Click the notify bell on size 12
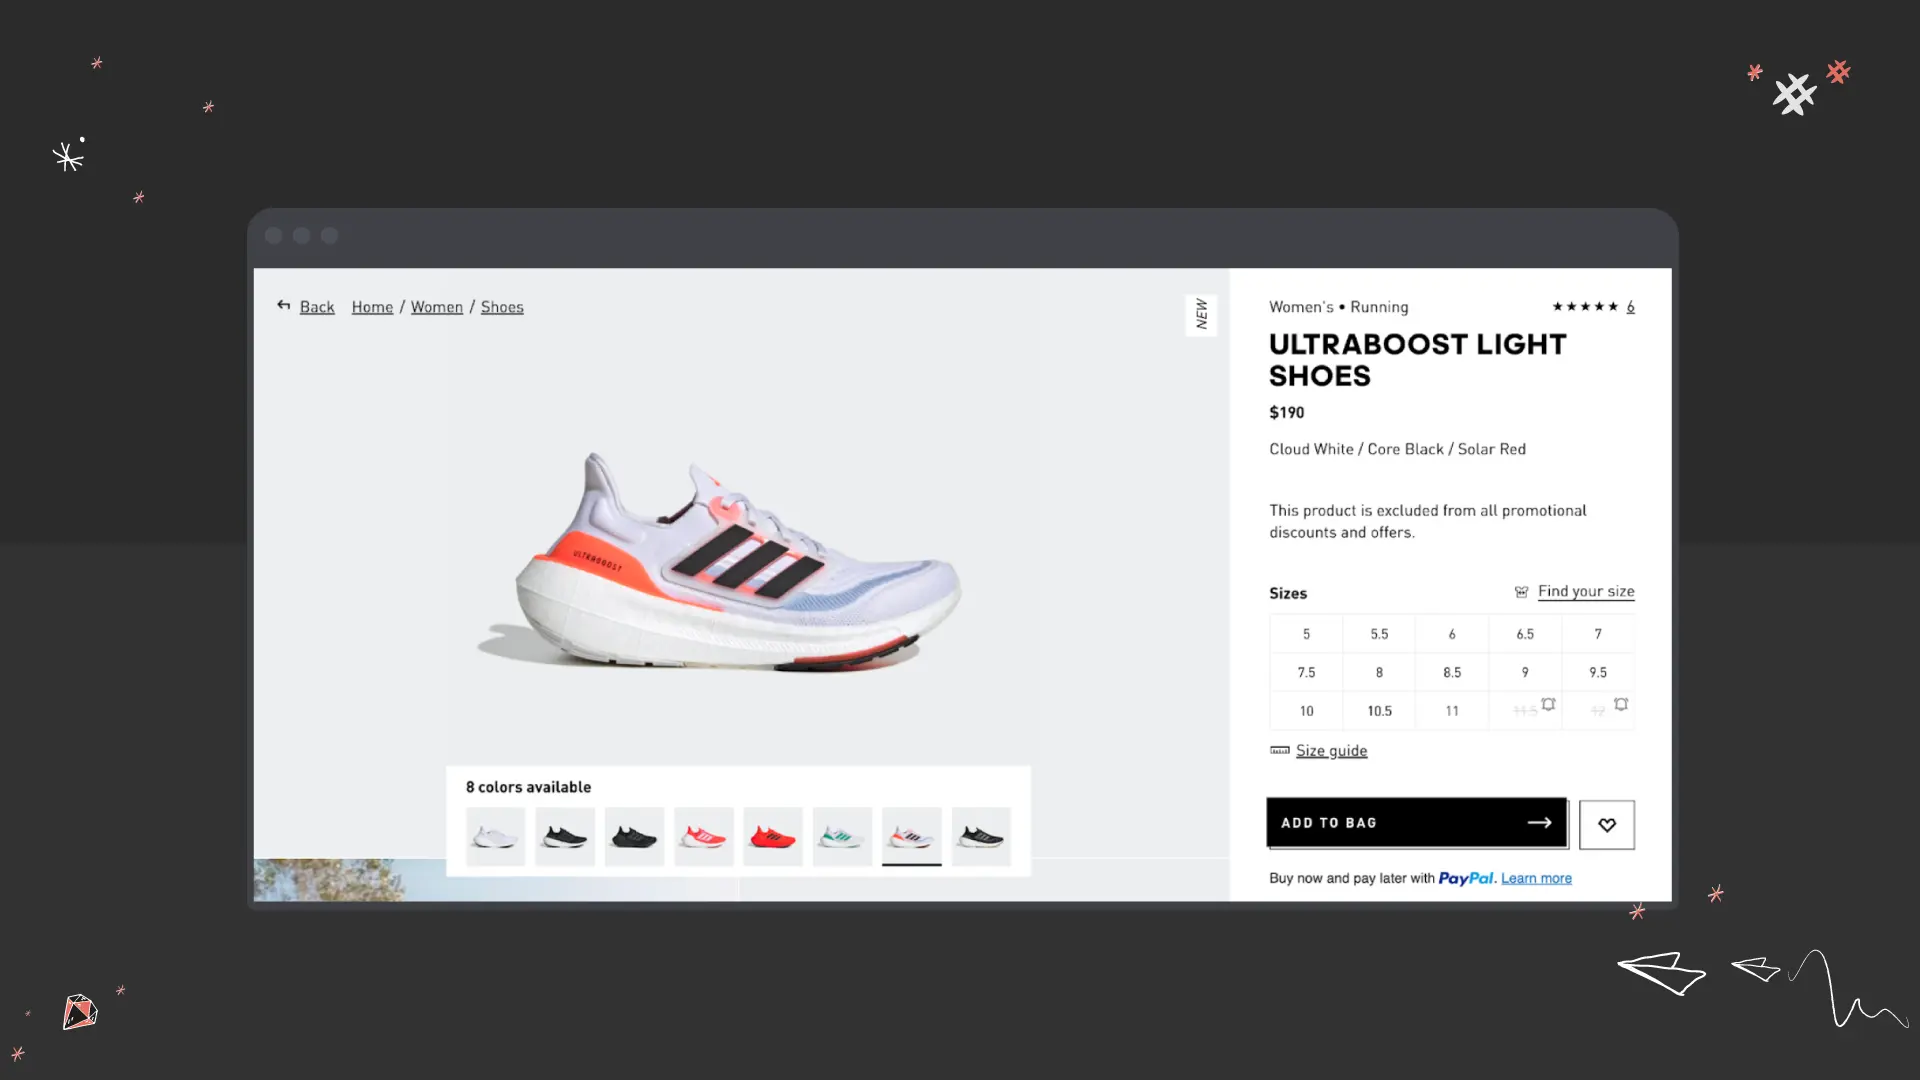The width and height of the screenshot is (1920, 1080). pyautogui.click(x=1620, y=705)
